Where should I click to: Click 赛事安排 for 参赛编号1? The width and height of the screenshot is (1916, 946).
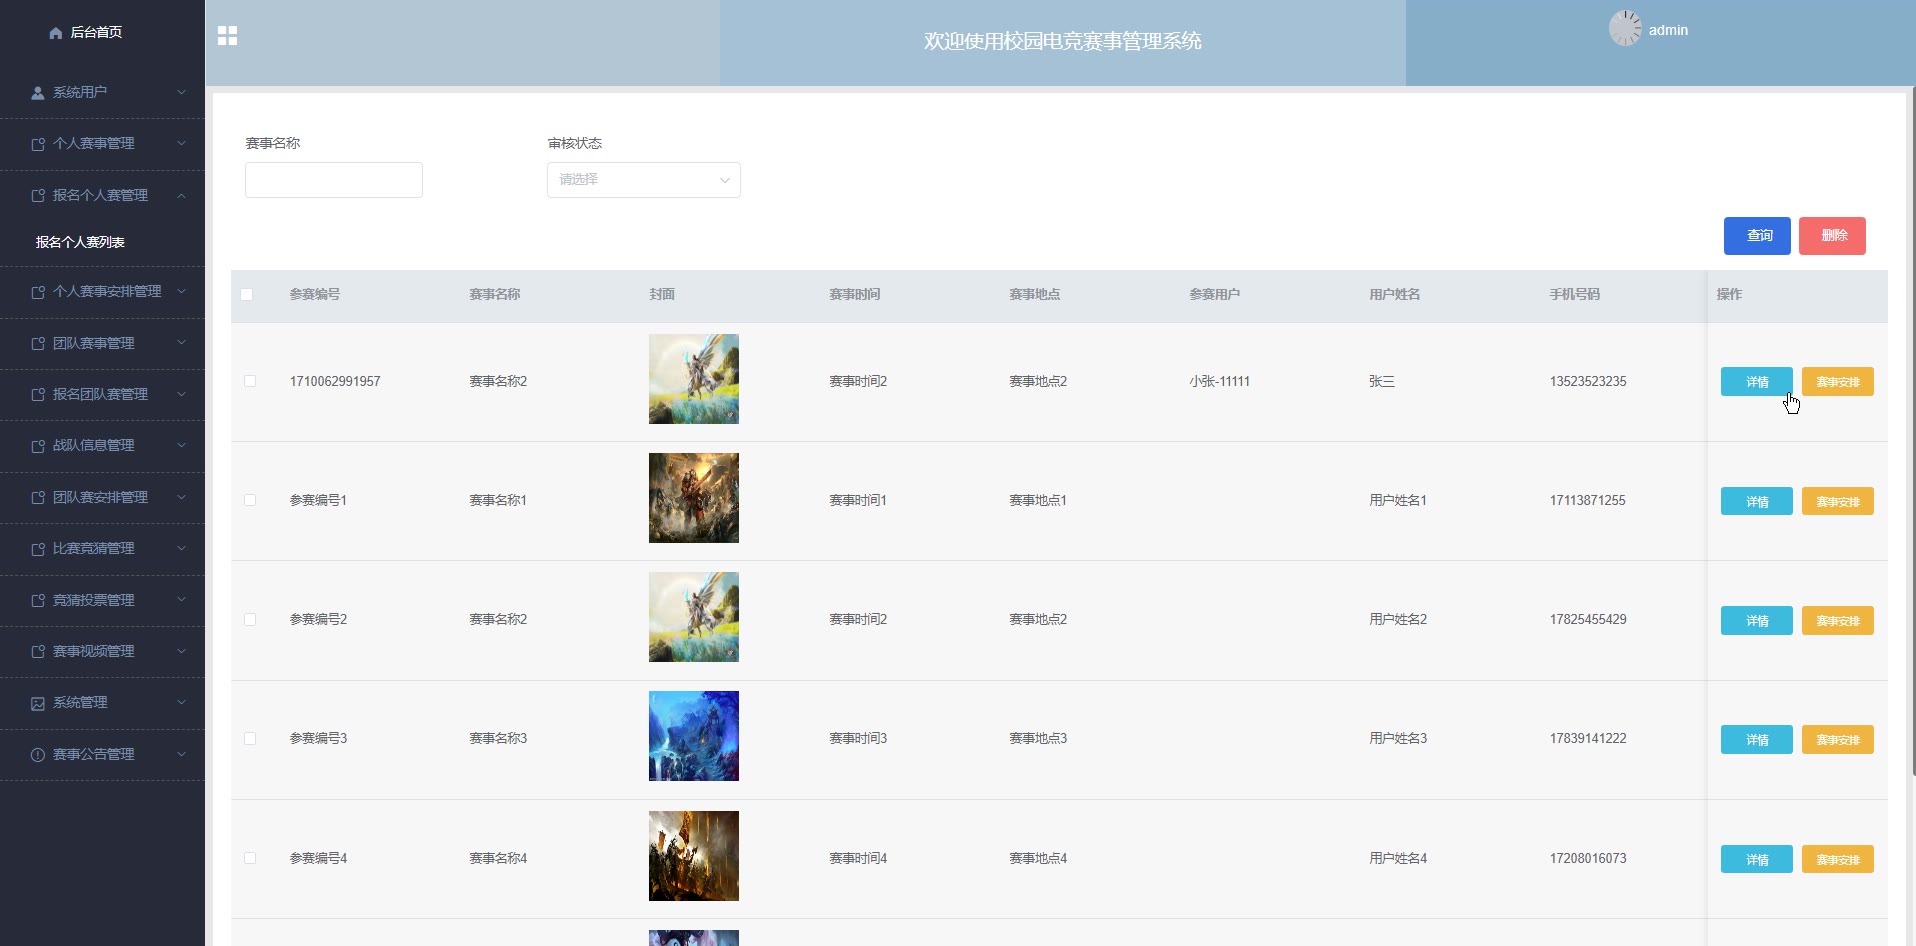[x=1838, y=501]
